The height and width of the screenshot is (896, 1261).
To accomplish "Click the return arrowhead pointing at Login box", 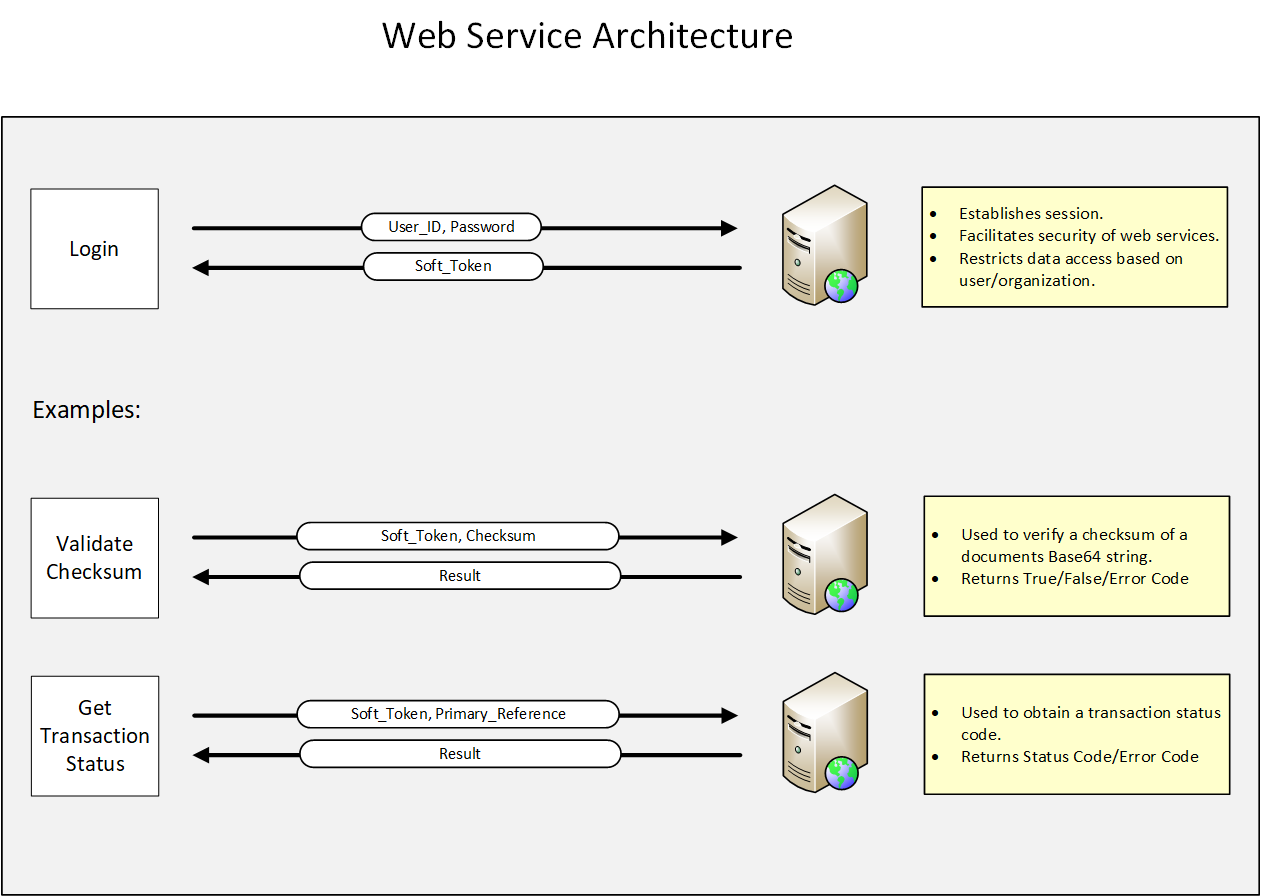I will 201,268.
